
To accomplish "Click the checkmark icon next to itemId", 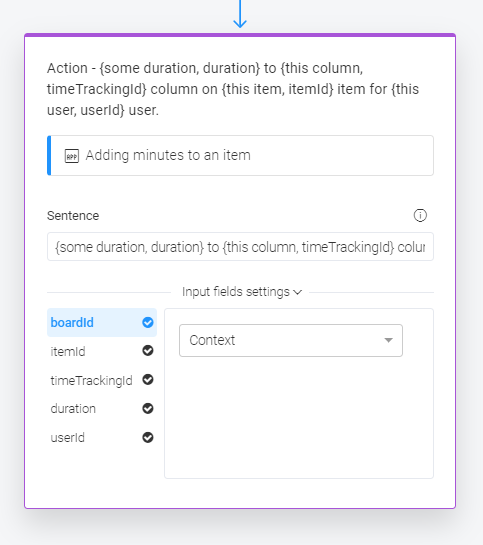I will tap(148, 351).
